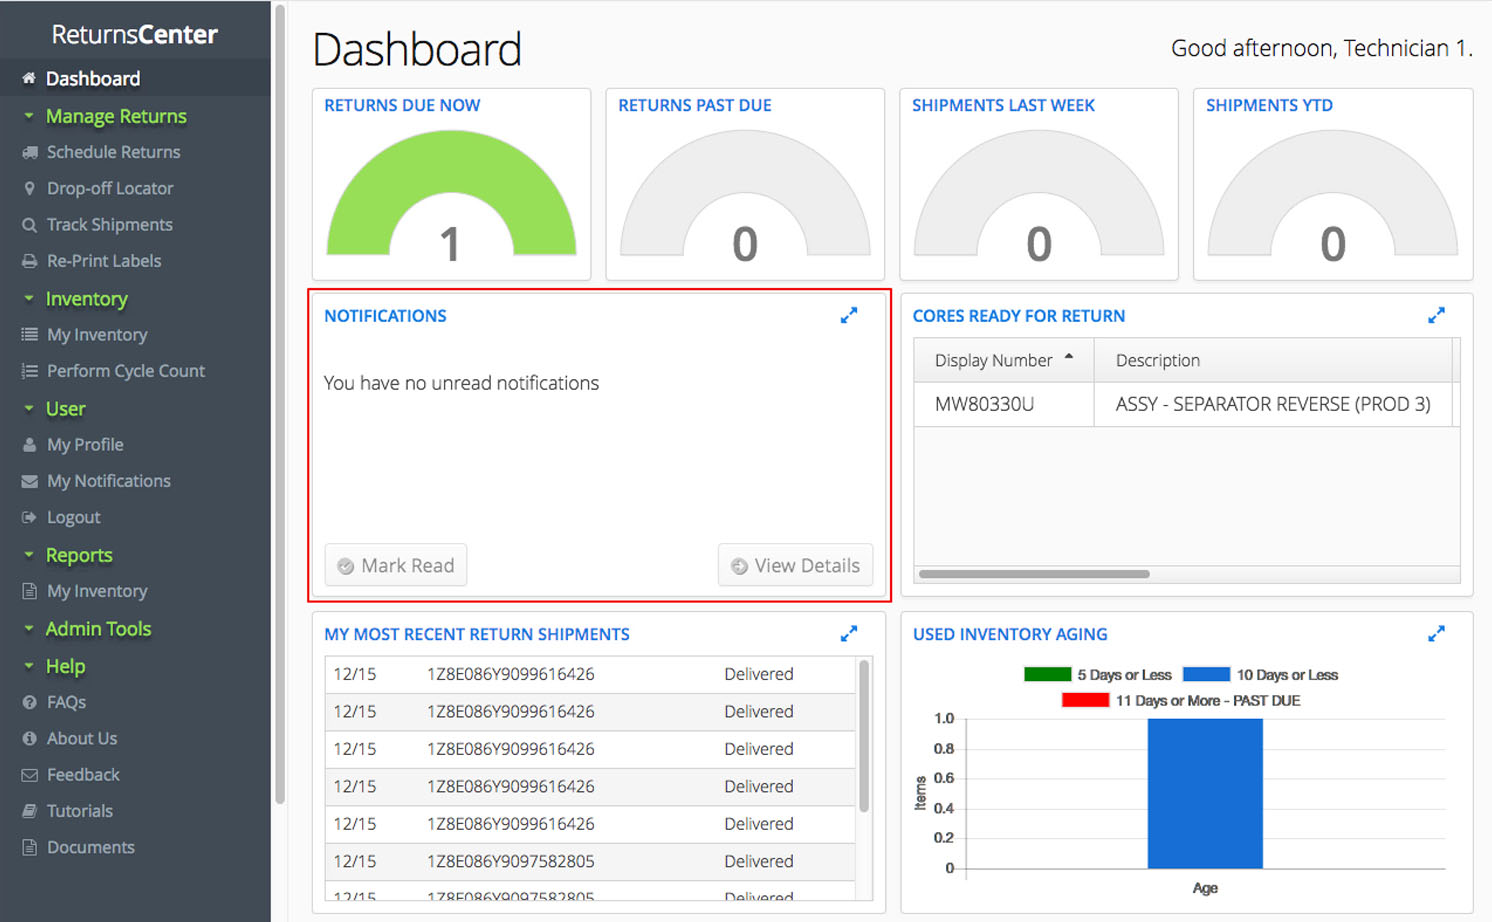This screenshot has width=1492, height=922.
Task: Click the ReturnsCenter logo link
Action: pyautogui.click(x=135, y=34)
